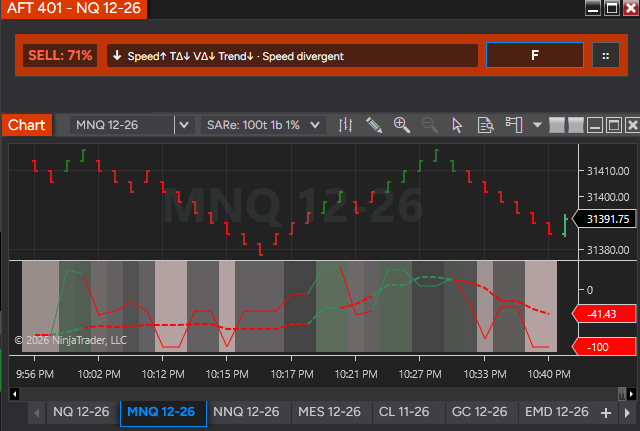Click the 31380.00 price axis label
The width and height of the screenshot is (640, 431).
pos(608,250)
